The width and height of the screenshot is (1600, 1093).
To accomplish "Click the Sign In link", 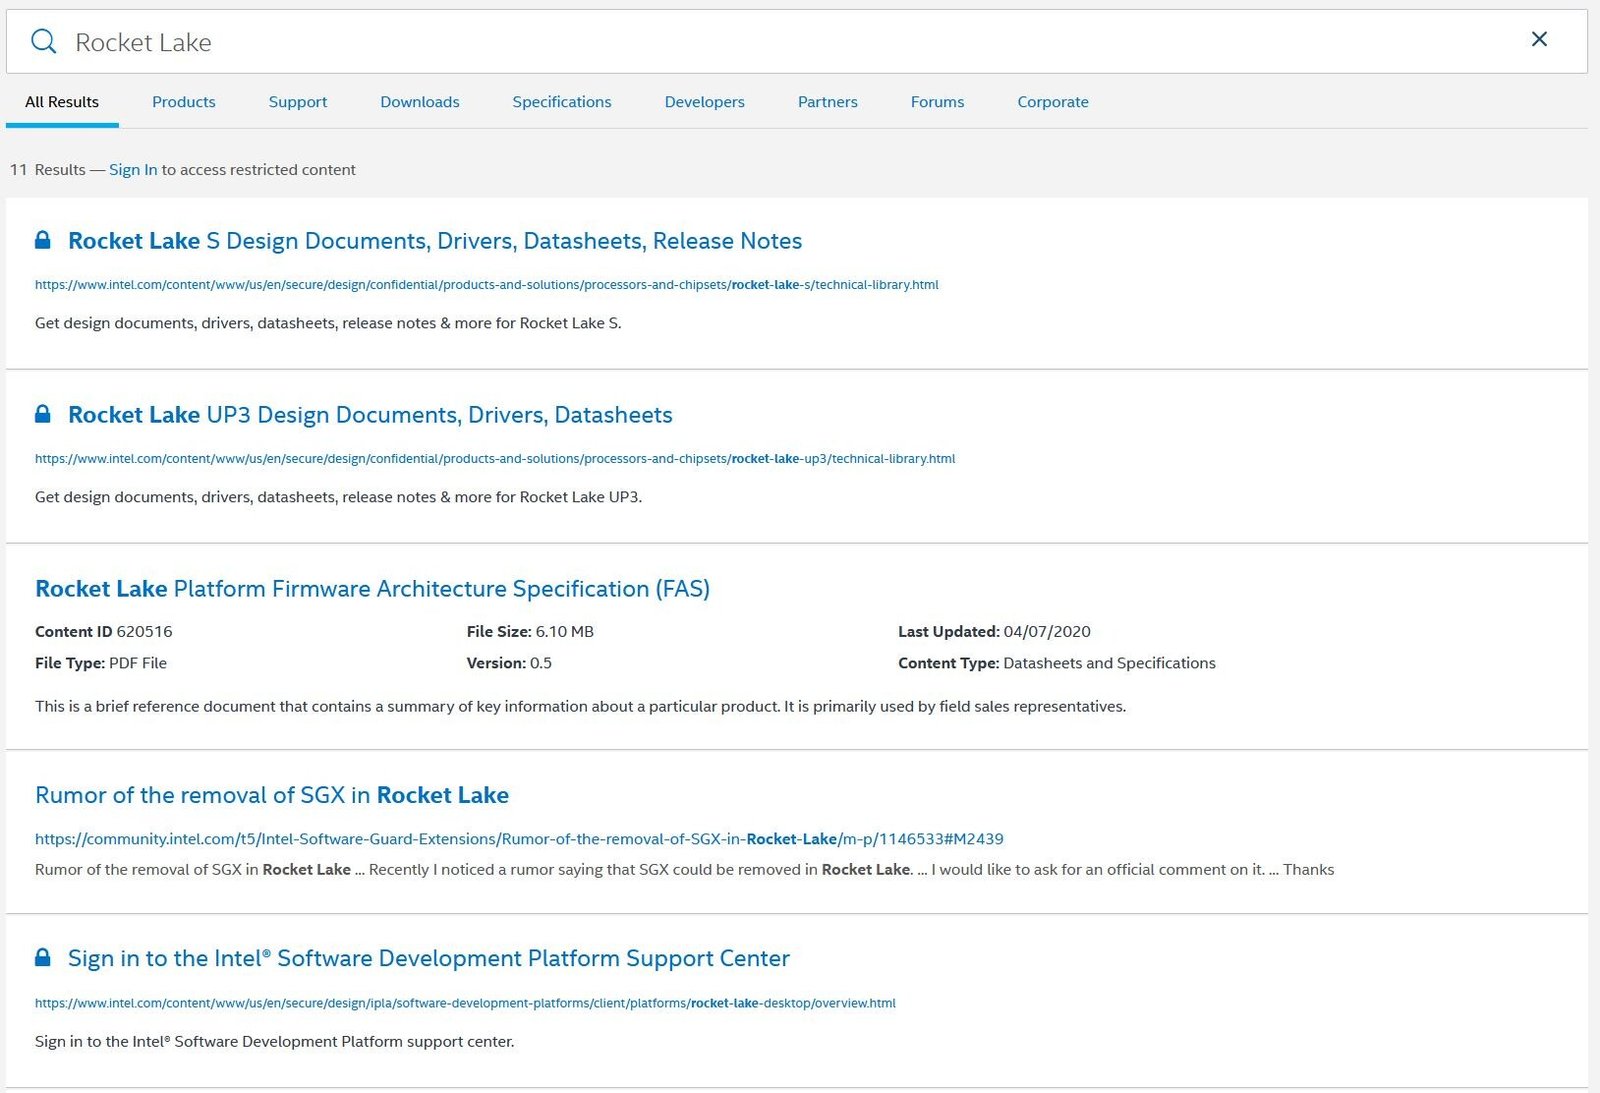I will 133,170.
